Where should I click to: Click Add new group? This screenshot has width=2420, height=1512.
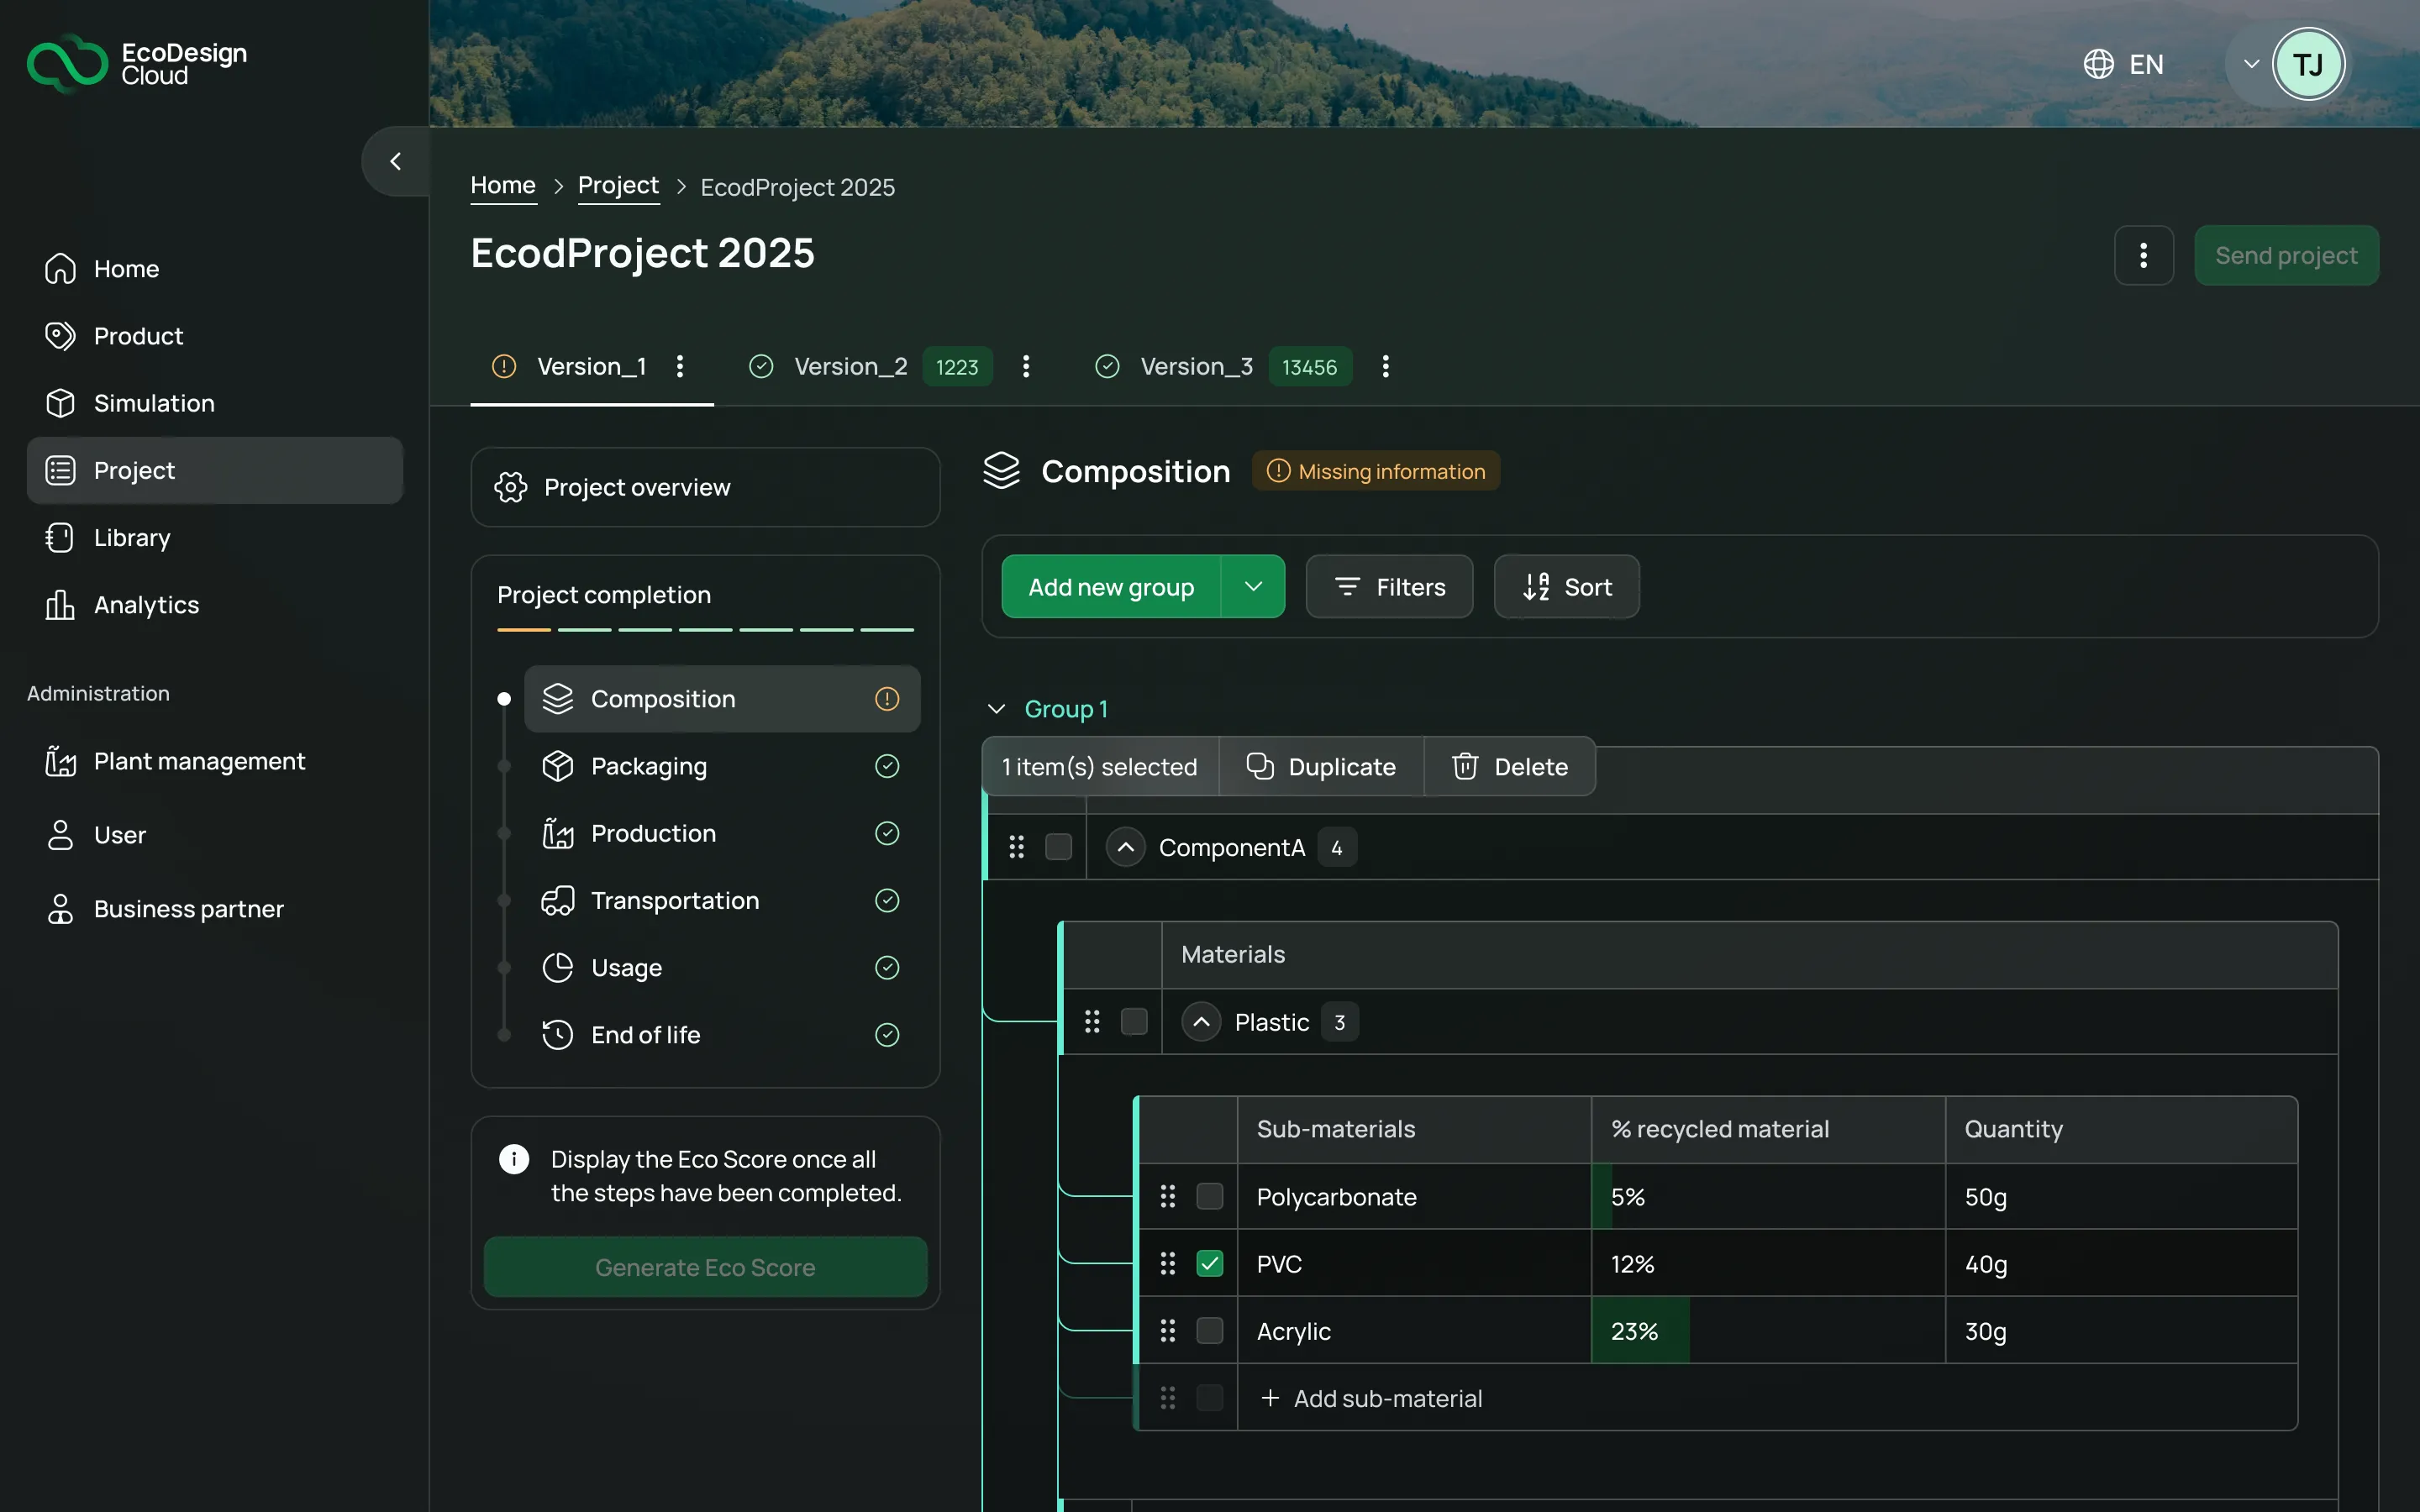pyautogui.click(x=1111, y=586)
